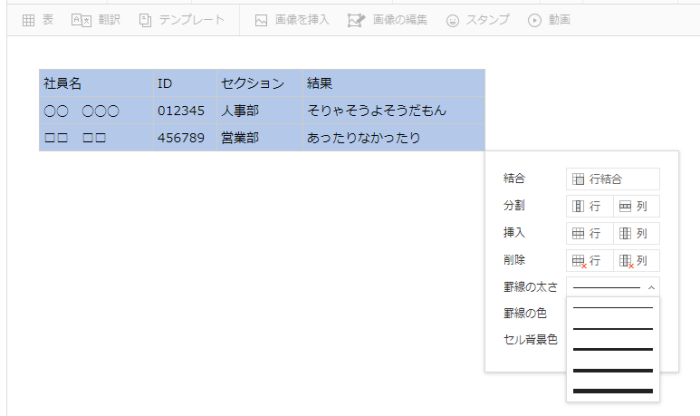Viewport: 700px width, 416px height.
Task: Click the cell containing 012345
Action: 185,110
